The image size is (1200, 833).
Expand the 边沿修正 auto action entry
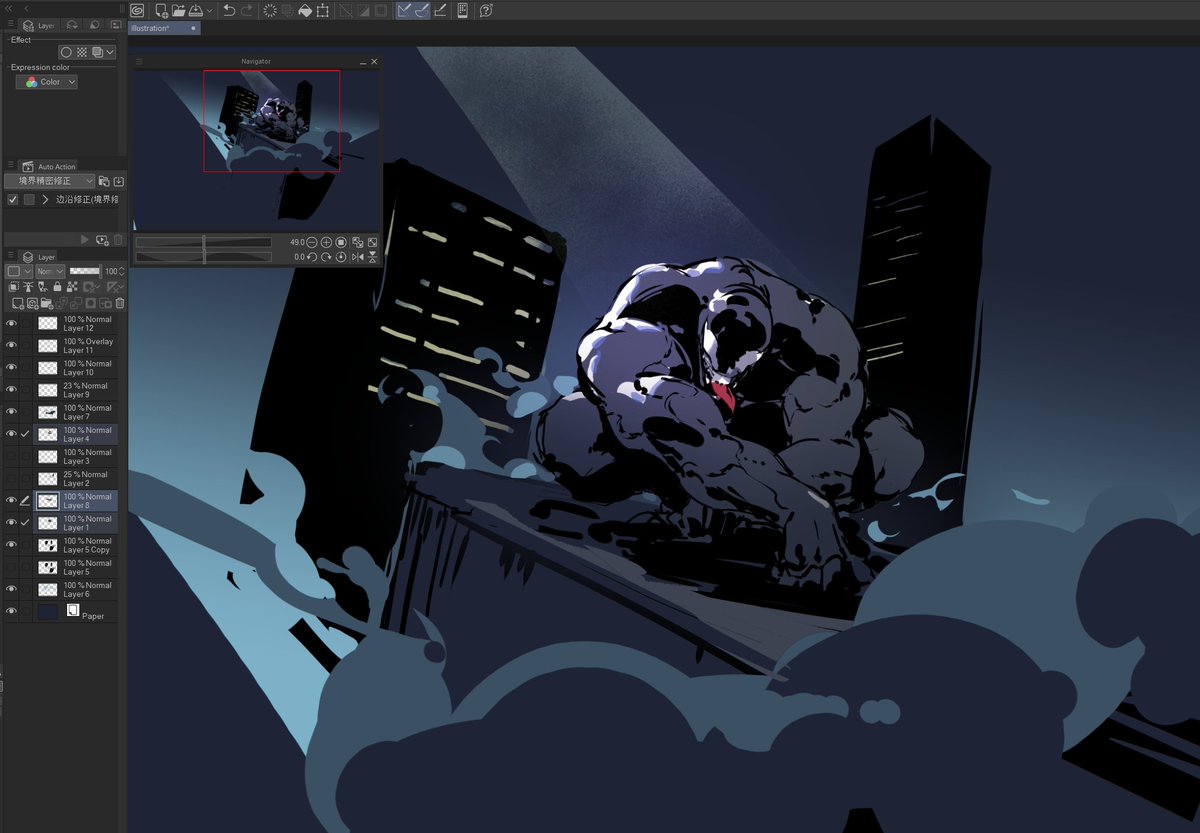click(45, 199)
